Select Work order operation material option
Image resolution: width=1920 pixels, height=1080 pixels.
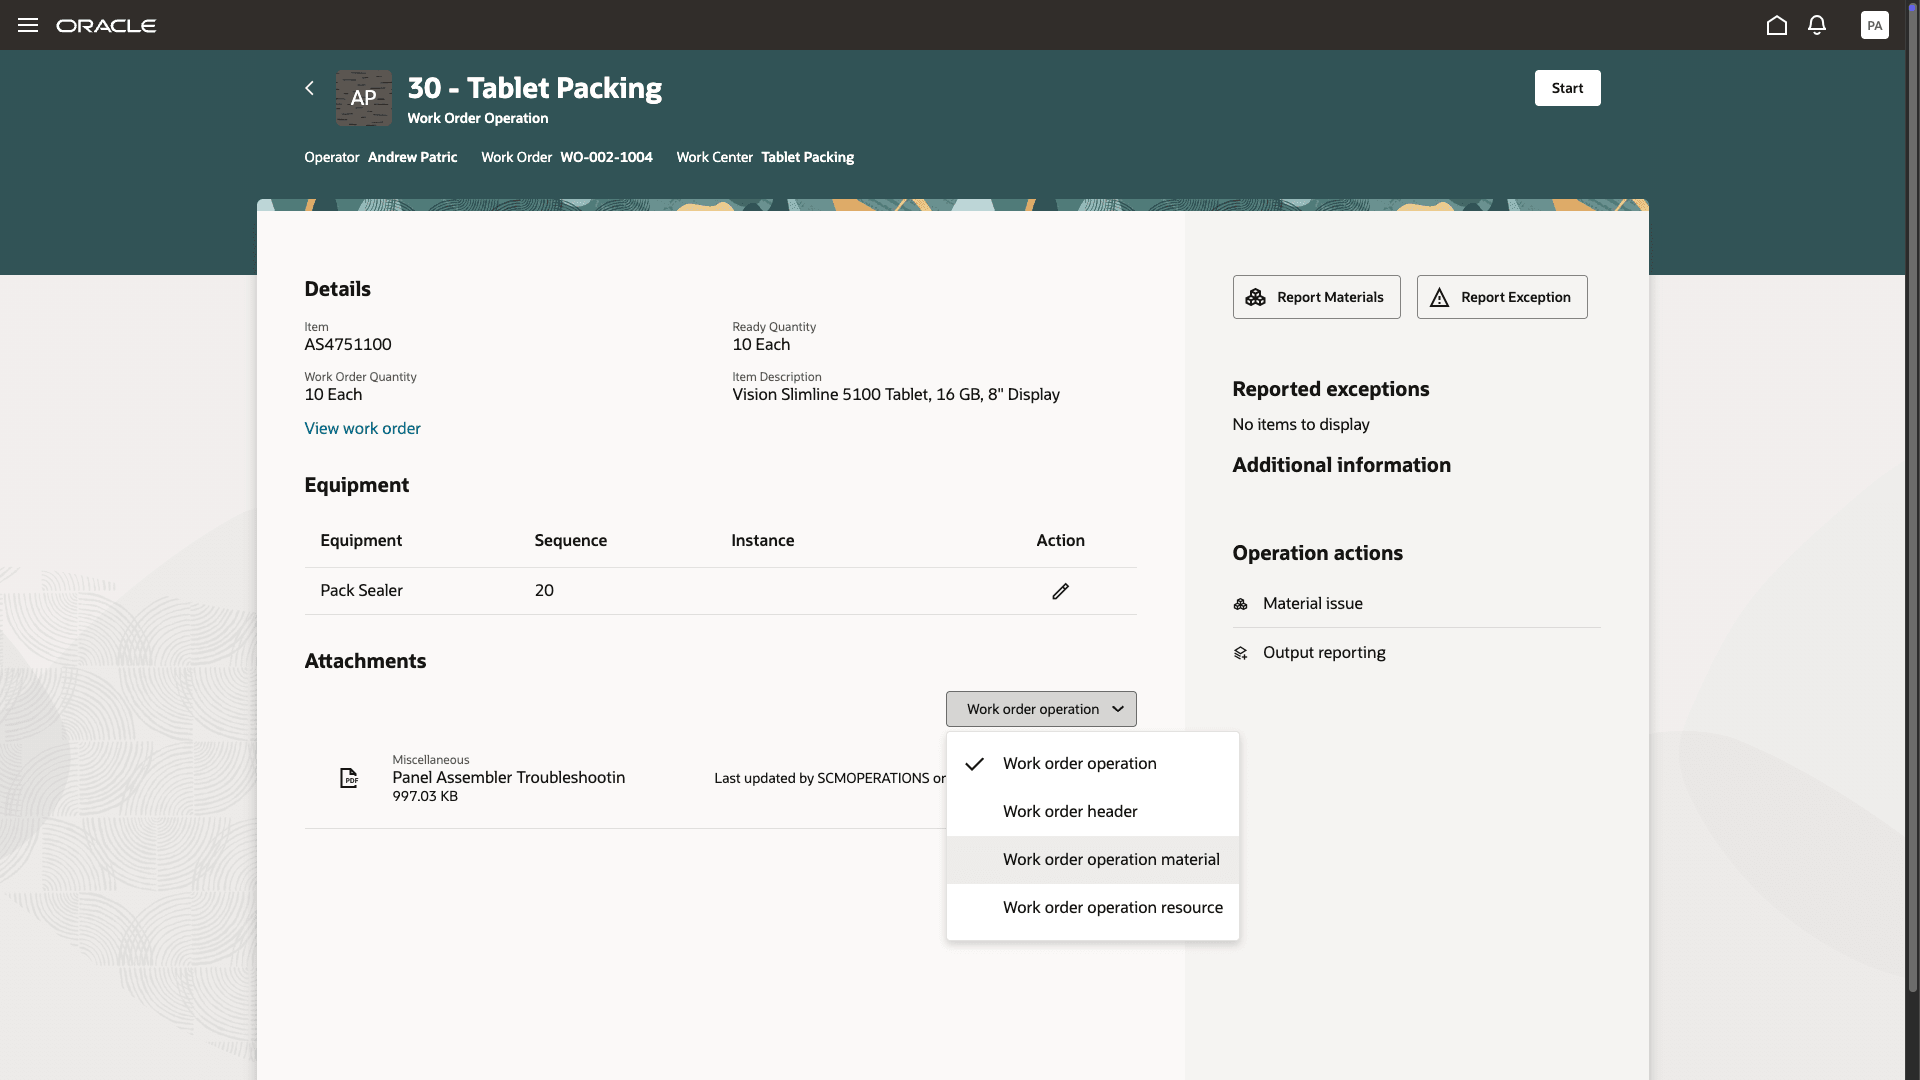[1111, 859]
